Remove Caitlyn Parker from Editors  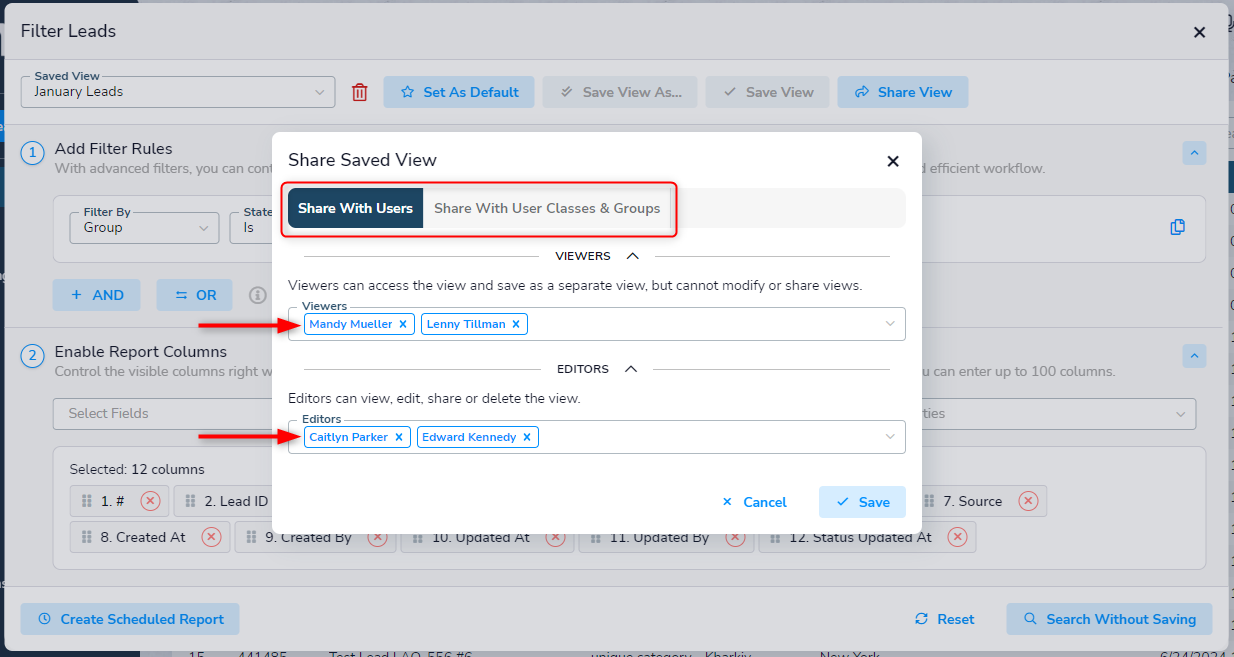399,437
